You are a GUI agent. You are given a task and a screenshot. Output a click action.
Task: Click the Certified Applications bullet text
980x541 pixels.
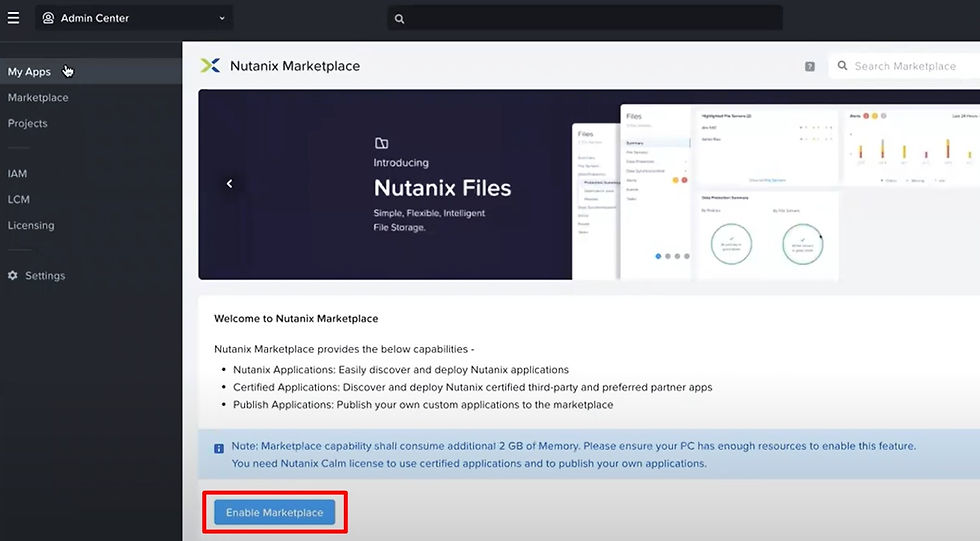472,387
